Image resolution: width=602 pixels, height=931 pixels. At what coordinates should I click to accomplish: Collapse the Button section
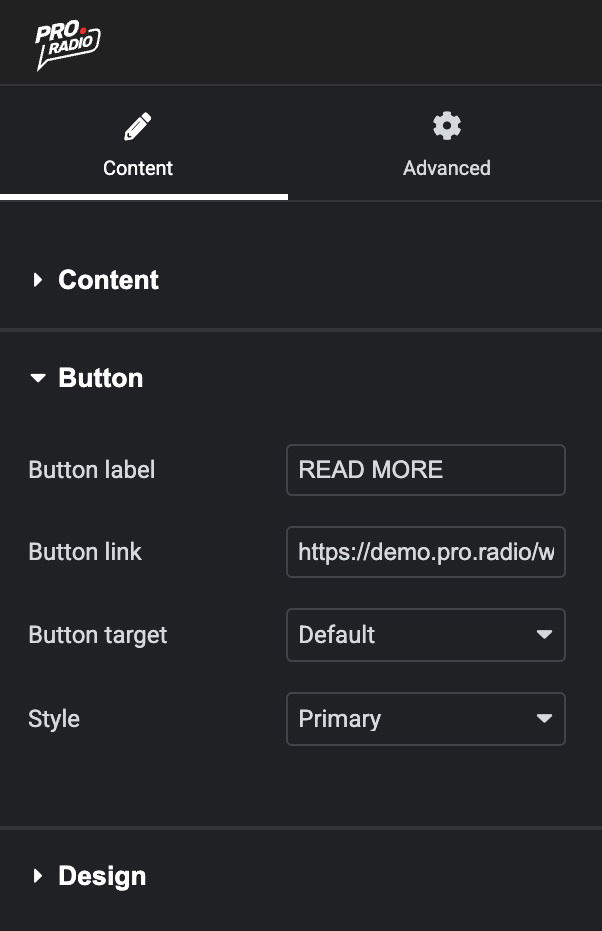tap(100, 378)
